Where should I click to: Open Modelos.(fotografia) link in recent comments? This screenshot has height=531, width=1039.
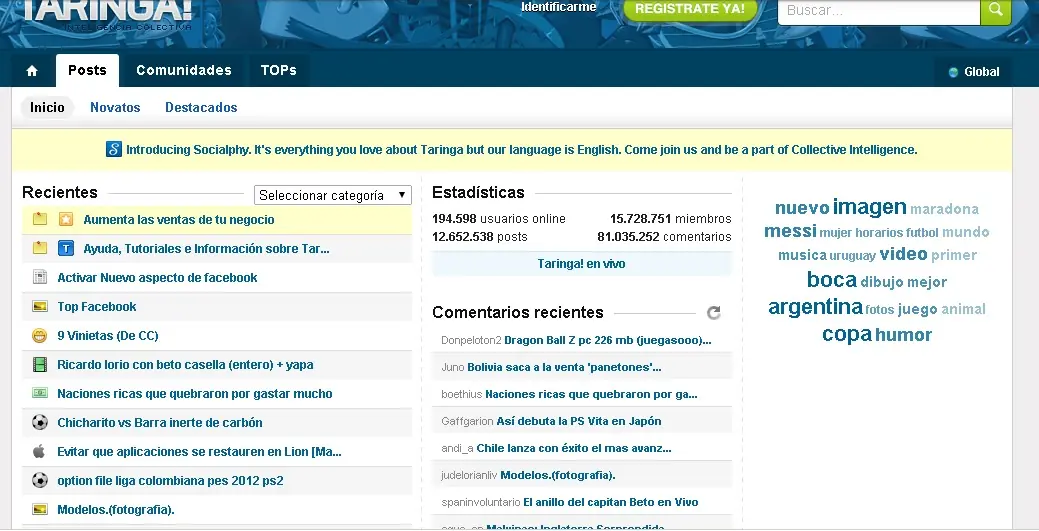[558, 475]
